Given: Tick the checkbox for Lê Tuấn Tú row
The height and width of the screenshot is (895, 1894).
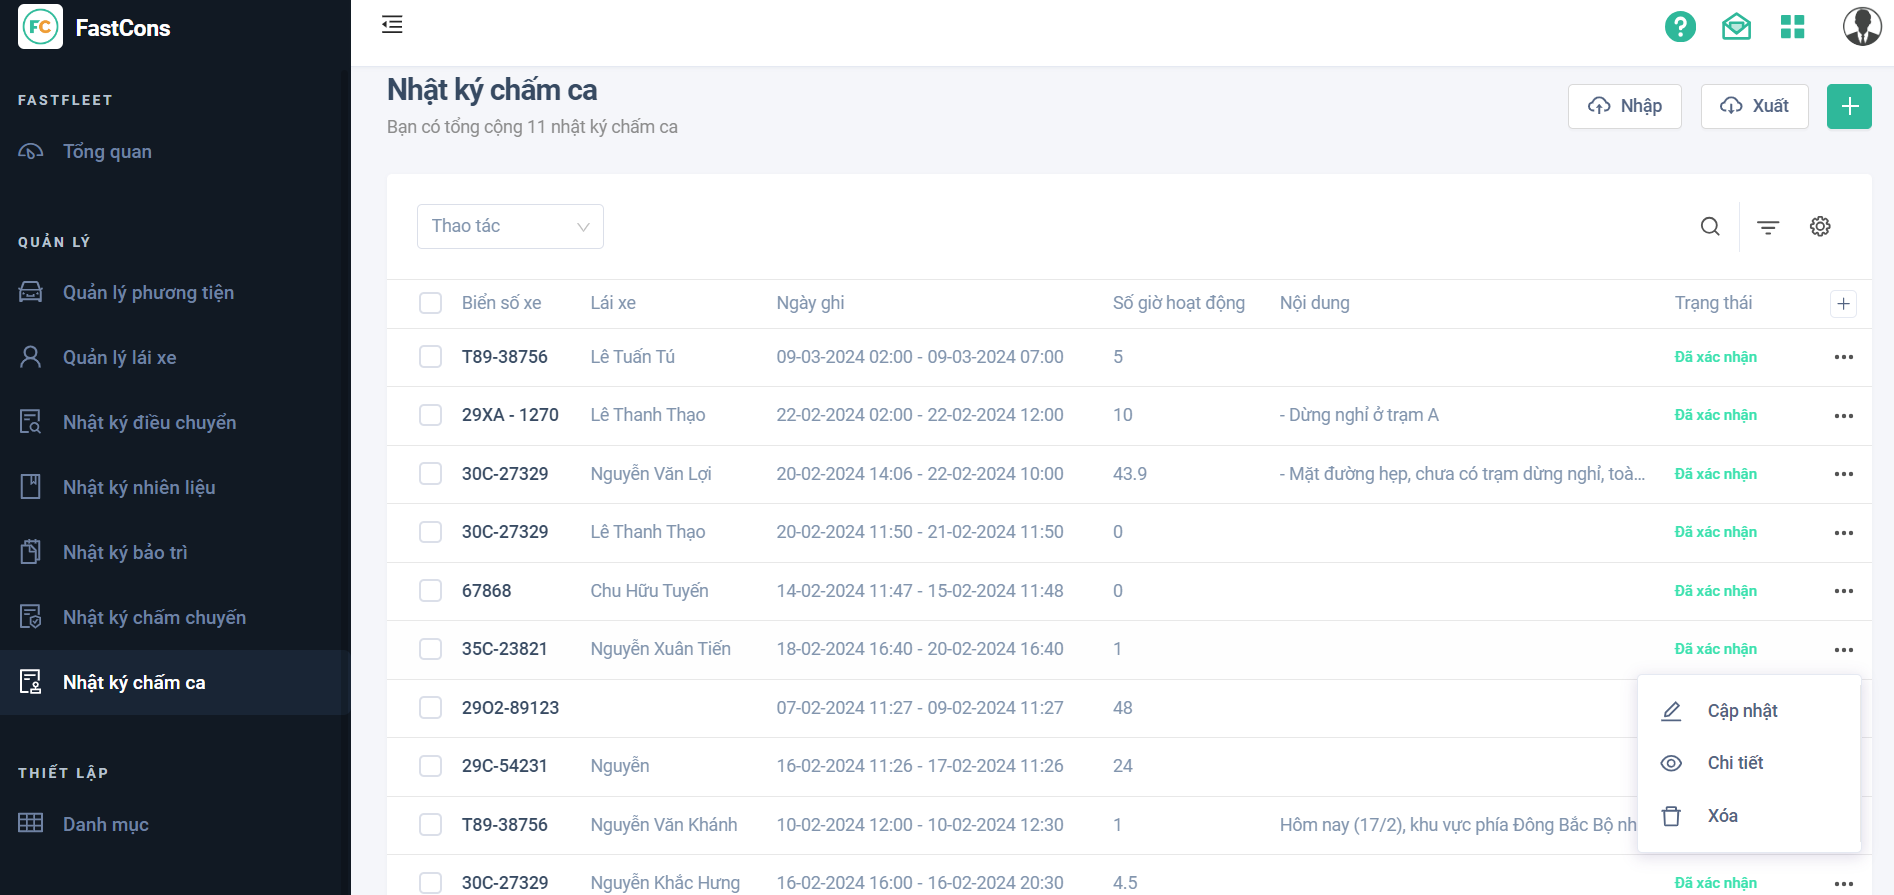Looking at the screenshot, I should coord(430,357).
